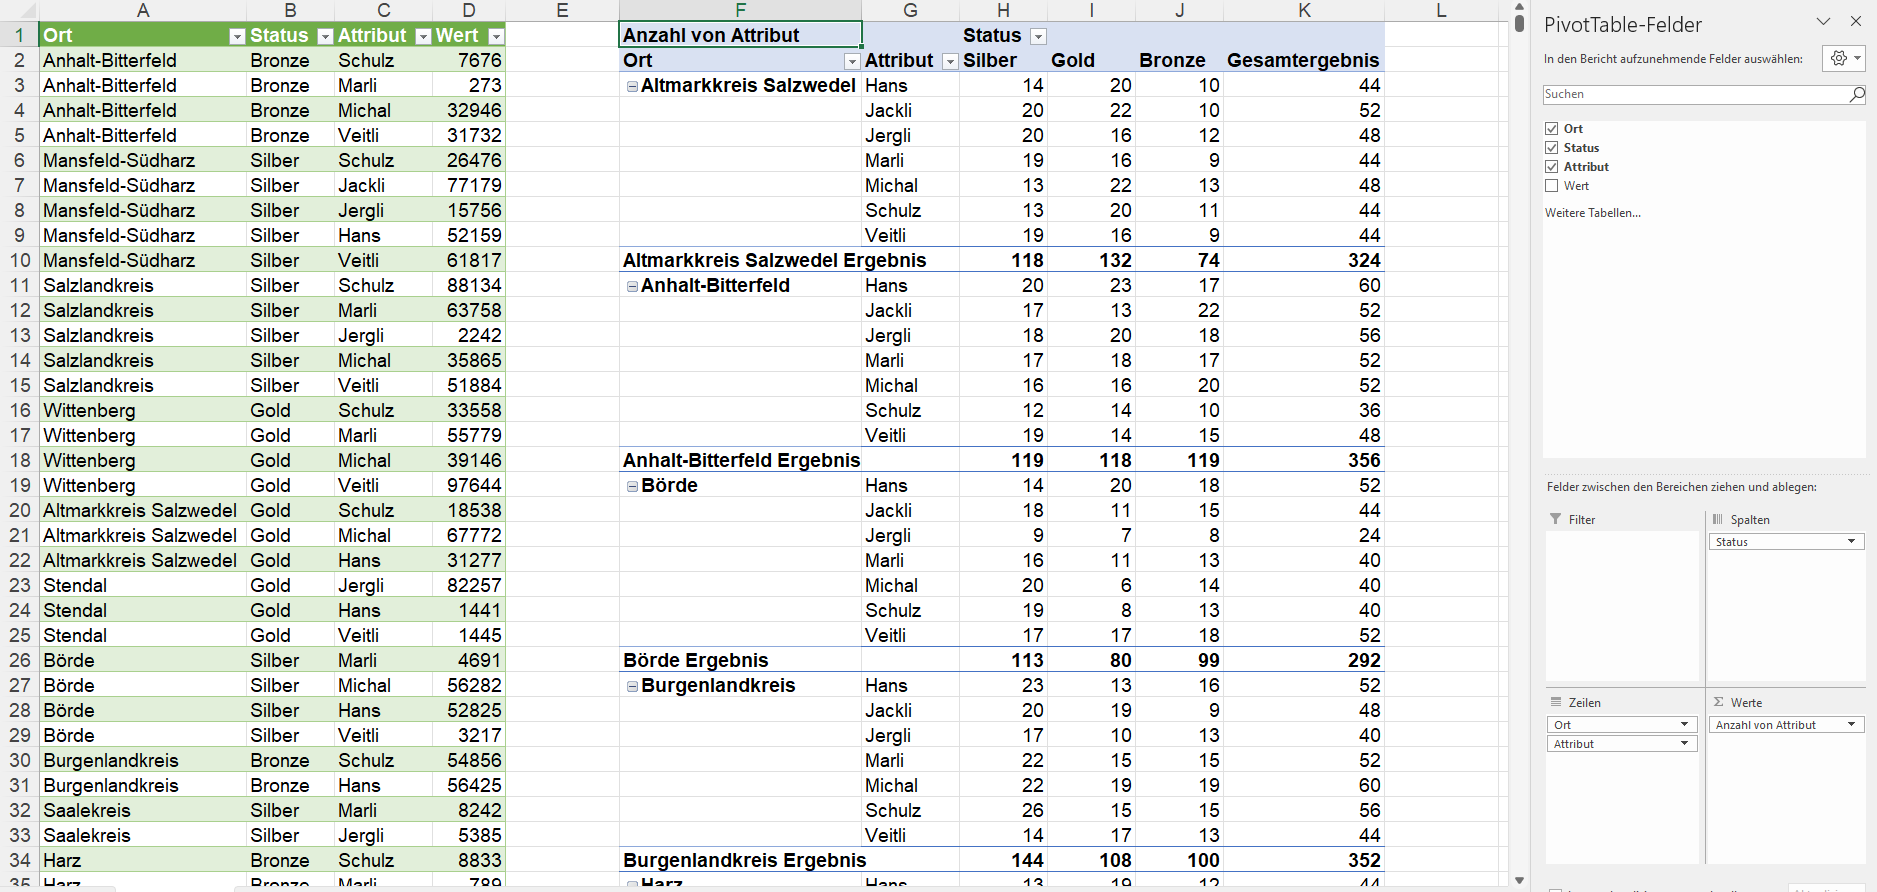Click the search magnifier in the field list
This screenshot has width=1877, height=892.
pos(1857,94)
